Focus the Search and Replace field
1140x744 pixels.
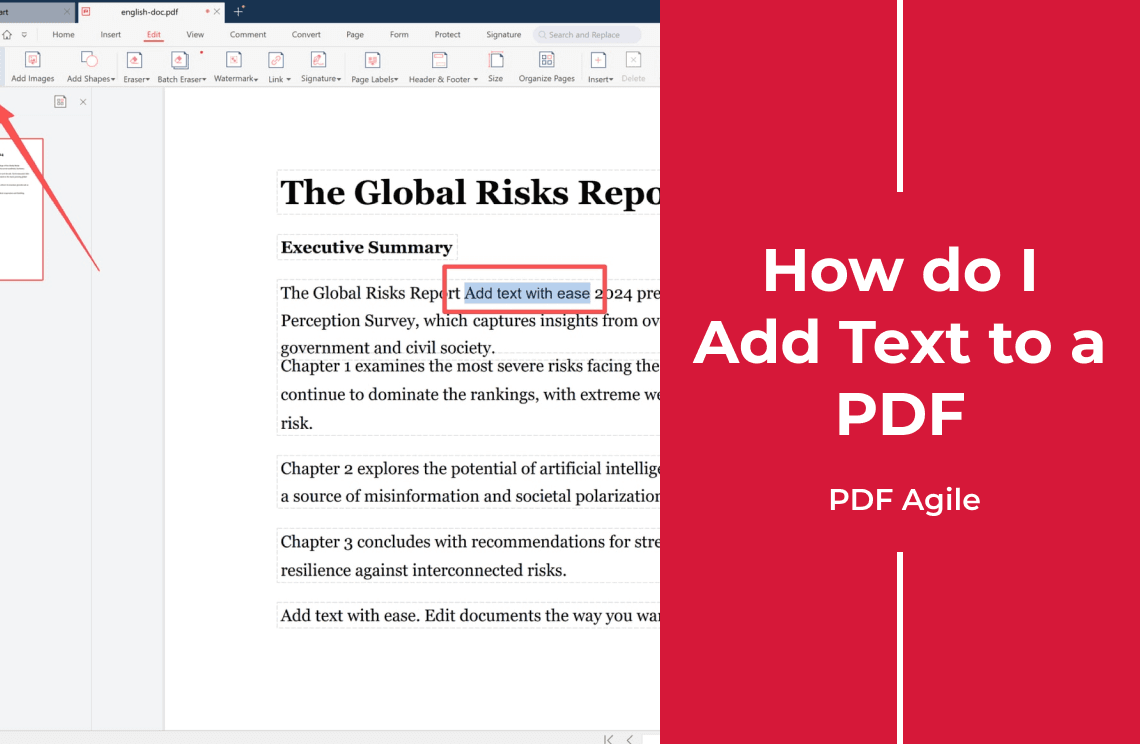tap(587, 34)
